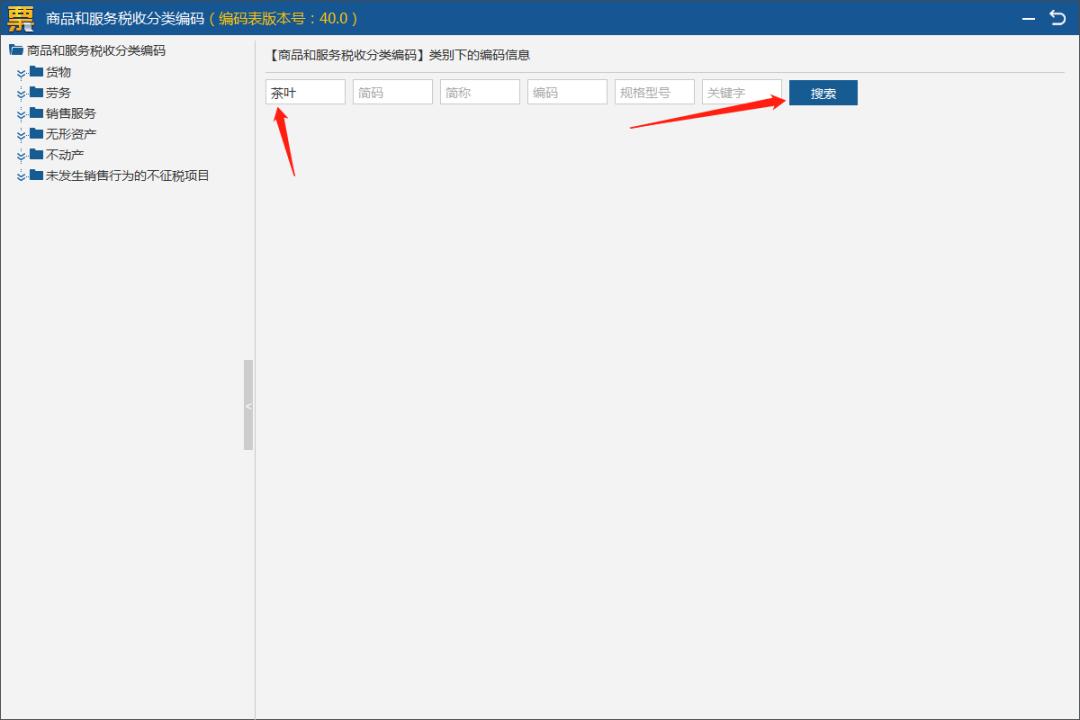Select the 不动产 tree item

pyautogui.click(x=65, y=154)
